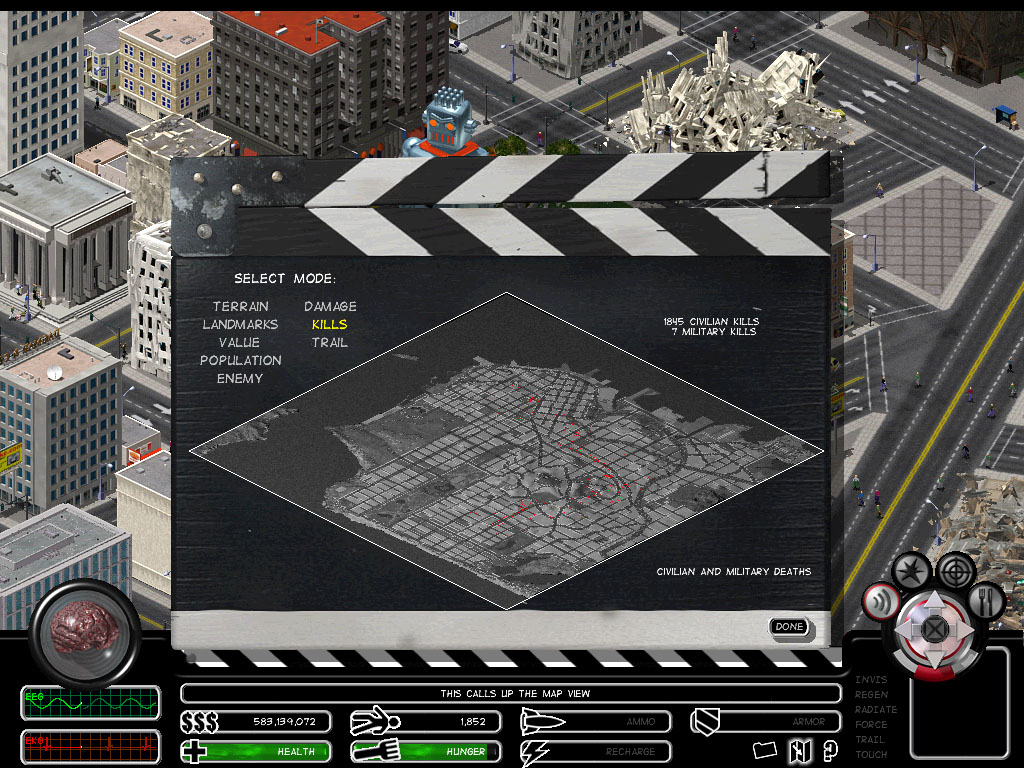Screen dimensions: 1024x768
Task: Click the green Health bar
Action: click(268, 752)
